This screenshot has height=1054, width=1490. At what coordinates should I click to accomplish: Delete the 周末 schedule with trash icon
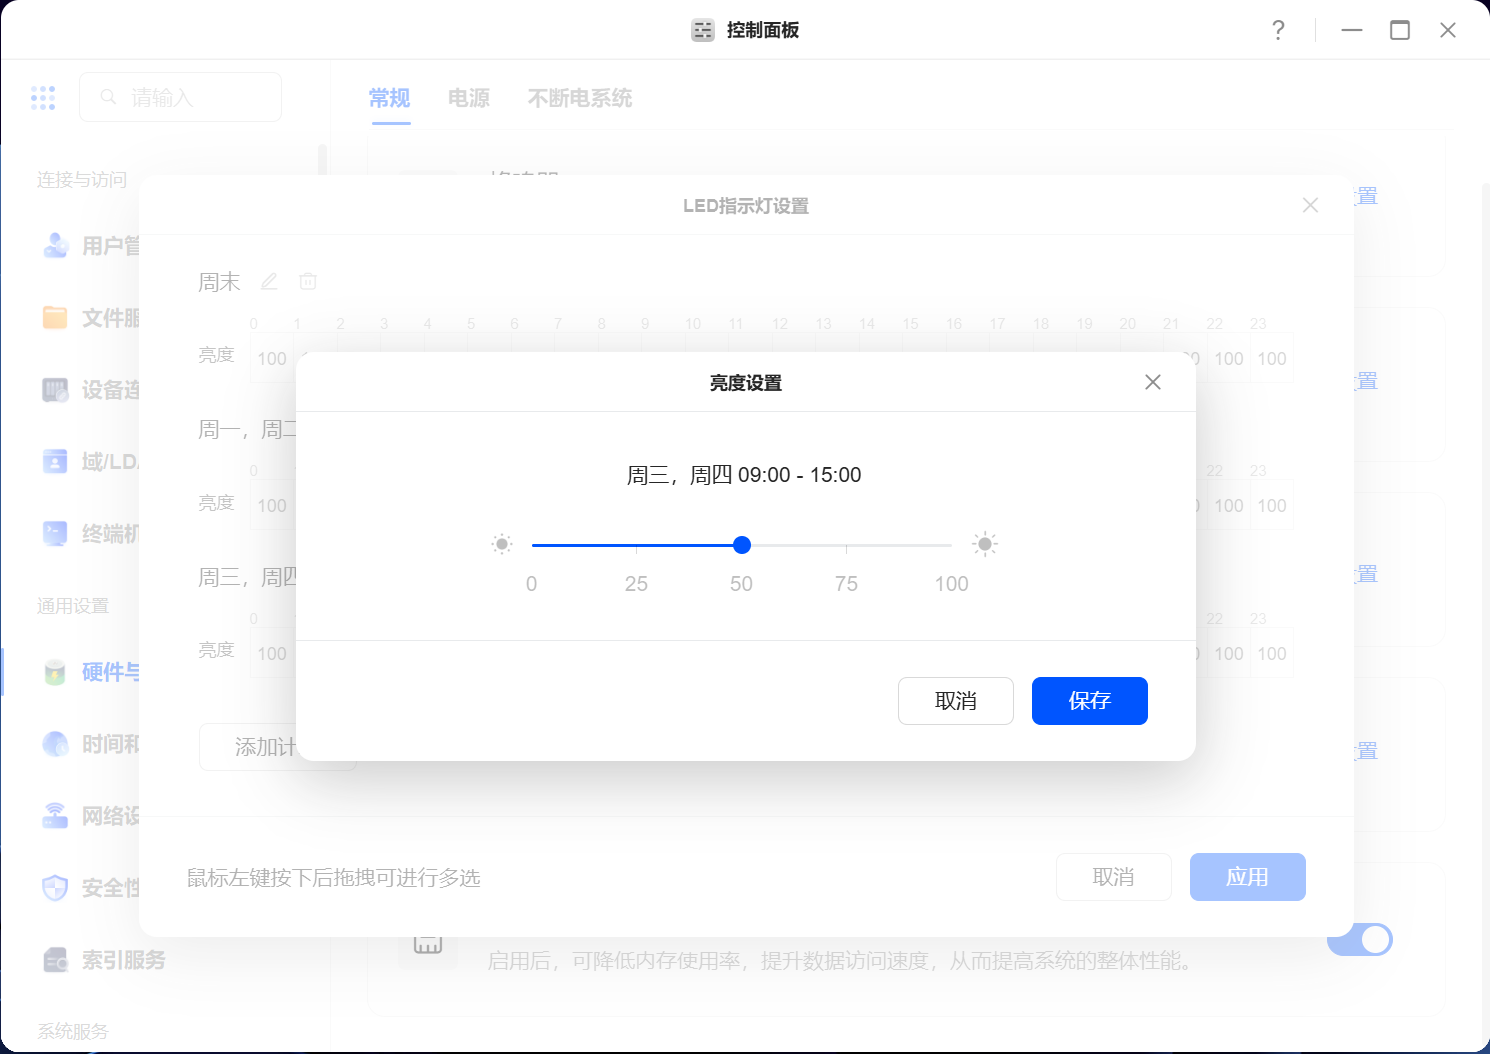(308, 282)
